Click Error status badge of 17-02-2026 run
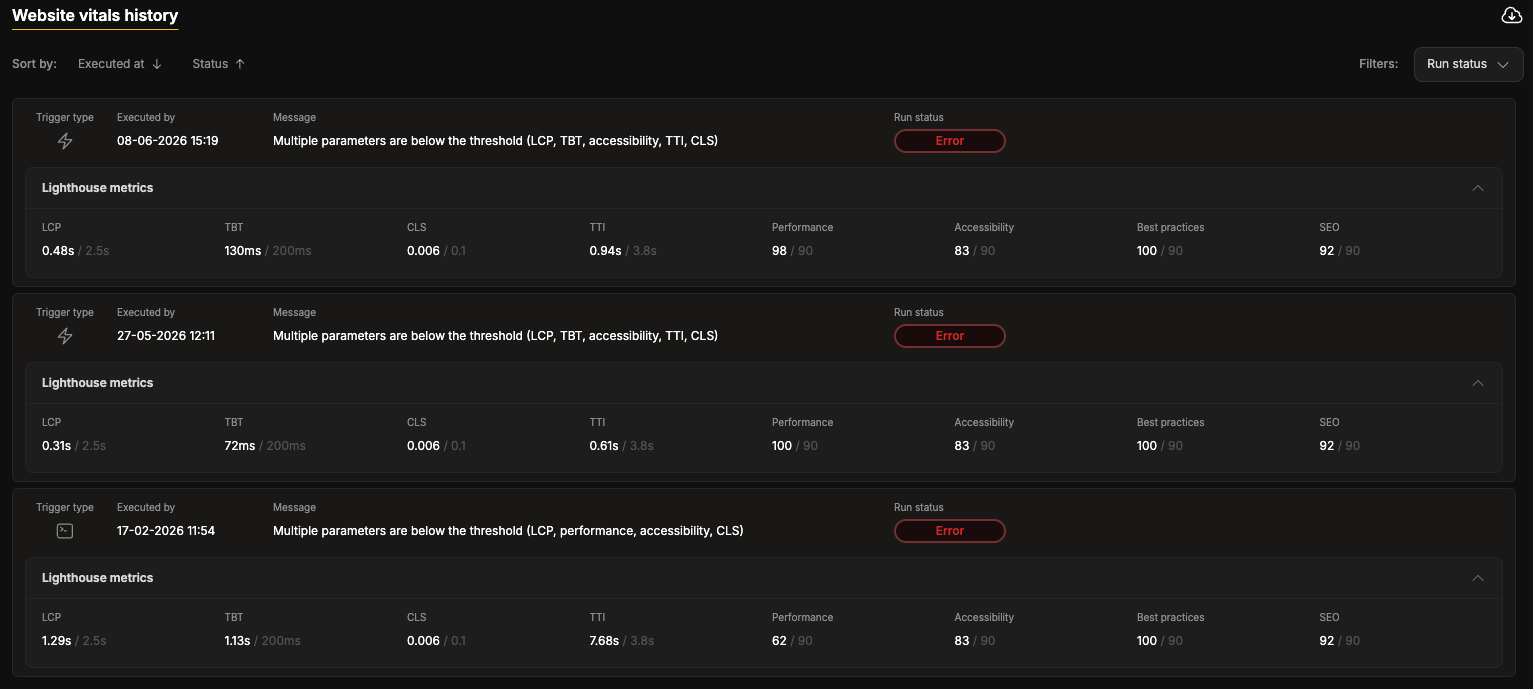The width and height of the screenshot is (1533, 689). pos(949,531)
